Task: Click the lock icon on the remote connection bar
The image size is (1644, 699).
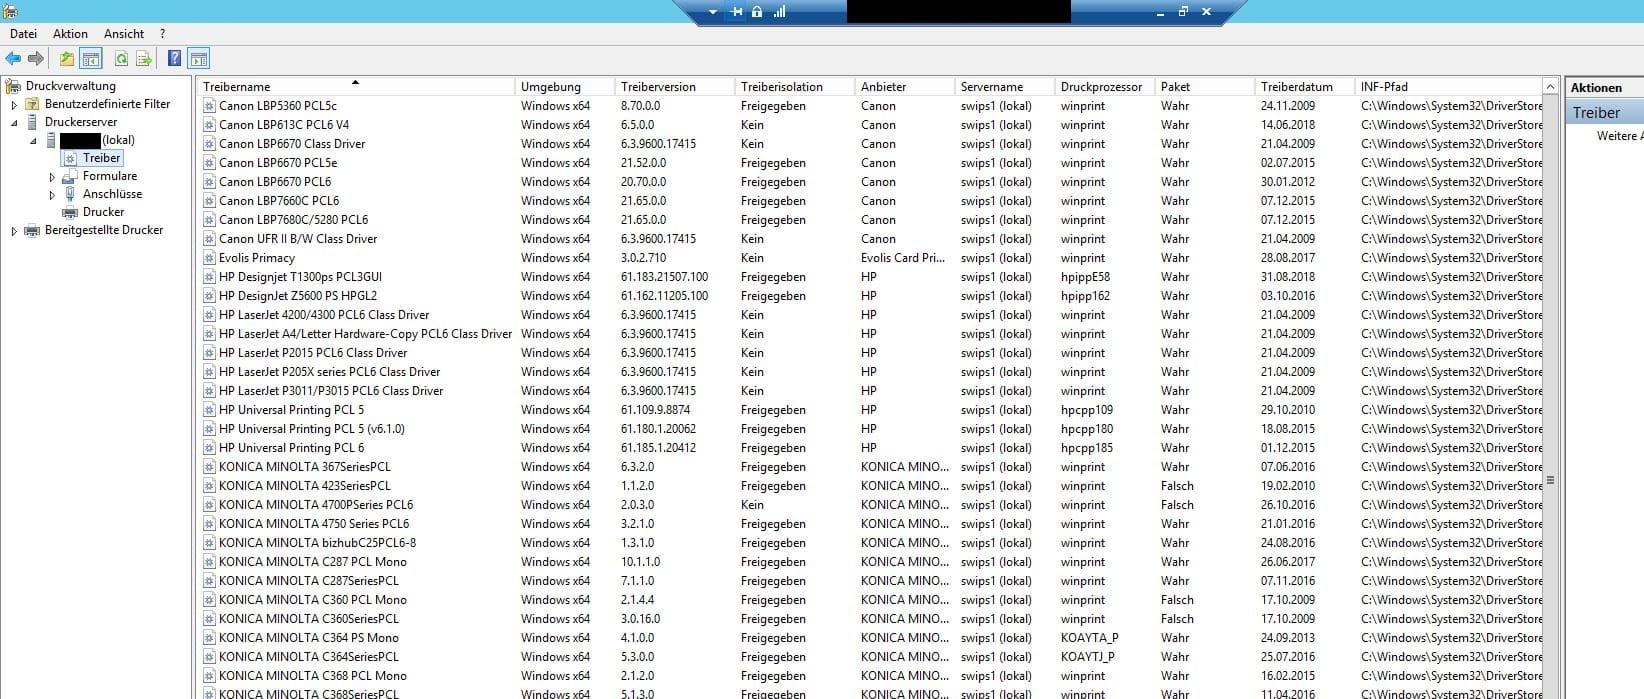Action: tap(757, 12)
